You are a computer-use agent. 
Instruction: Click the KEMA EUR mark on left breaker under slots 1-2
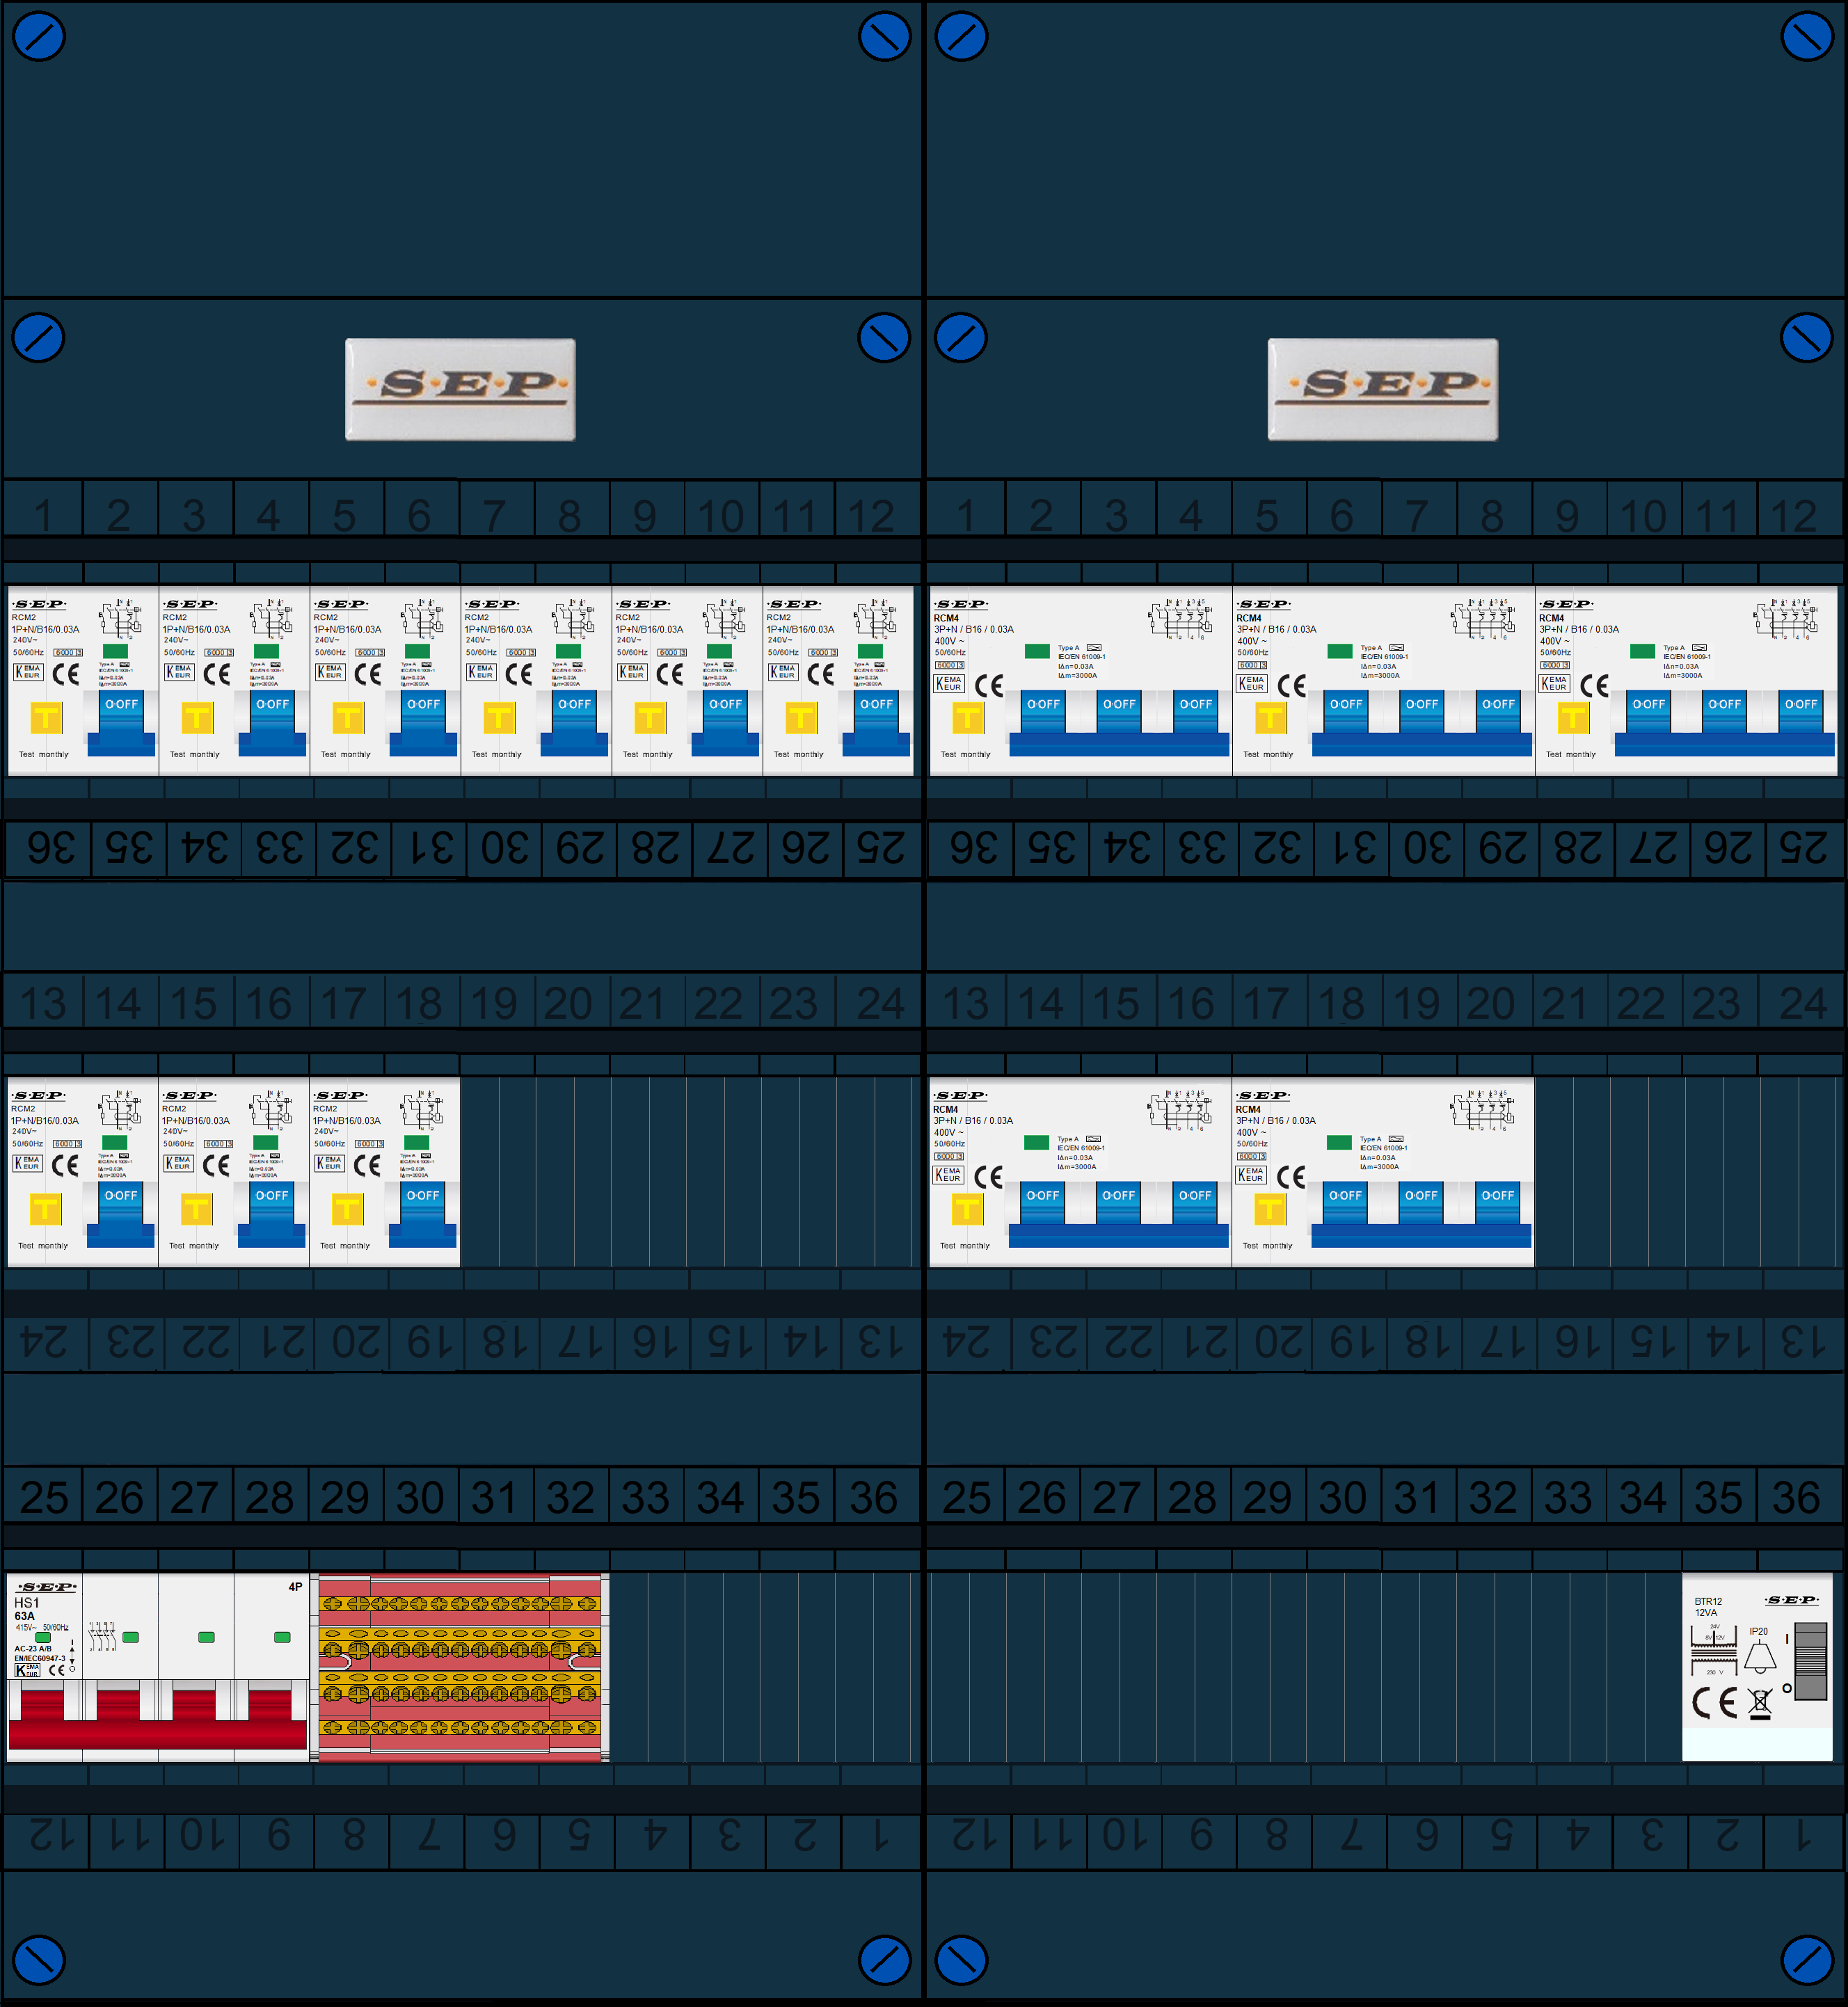[28, 672]
